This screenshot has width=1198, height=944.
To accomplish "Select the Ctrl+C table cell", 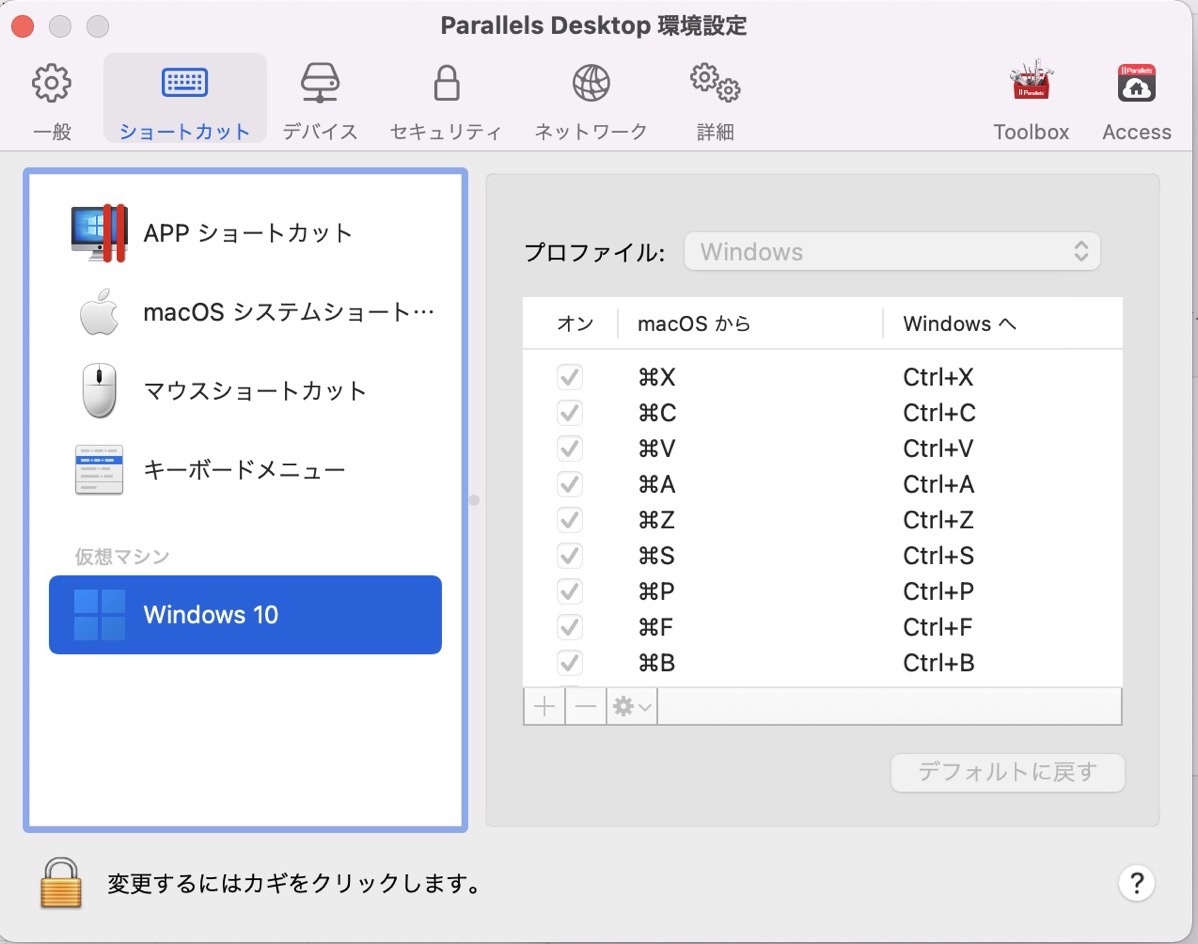I will tap(939, 412).
